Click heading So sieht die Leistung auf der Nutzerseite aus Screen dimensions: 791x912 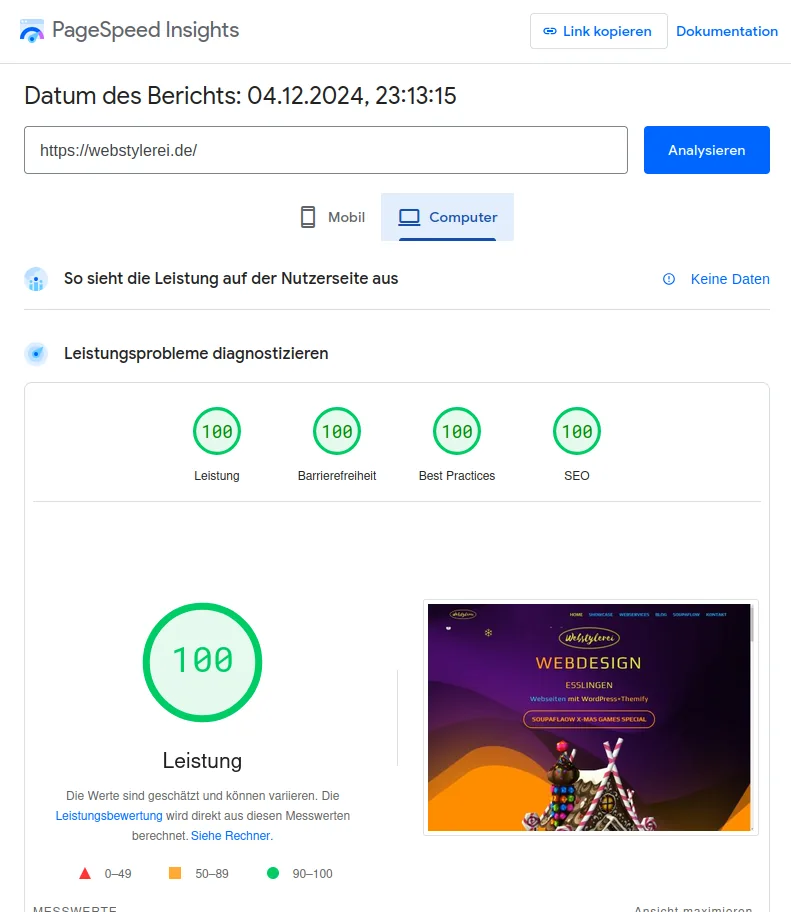click(231, 279)
